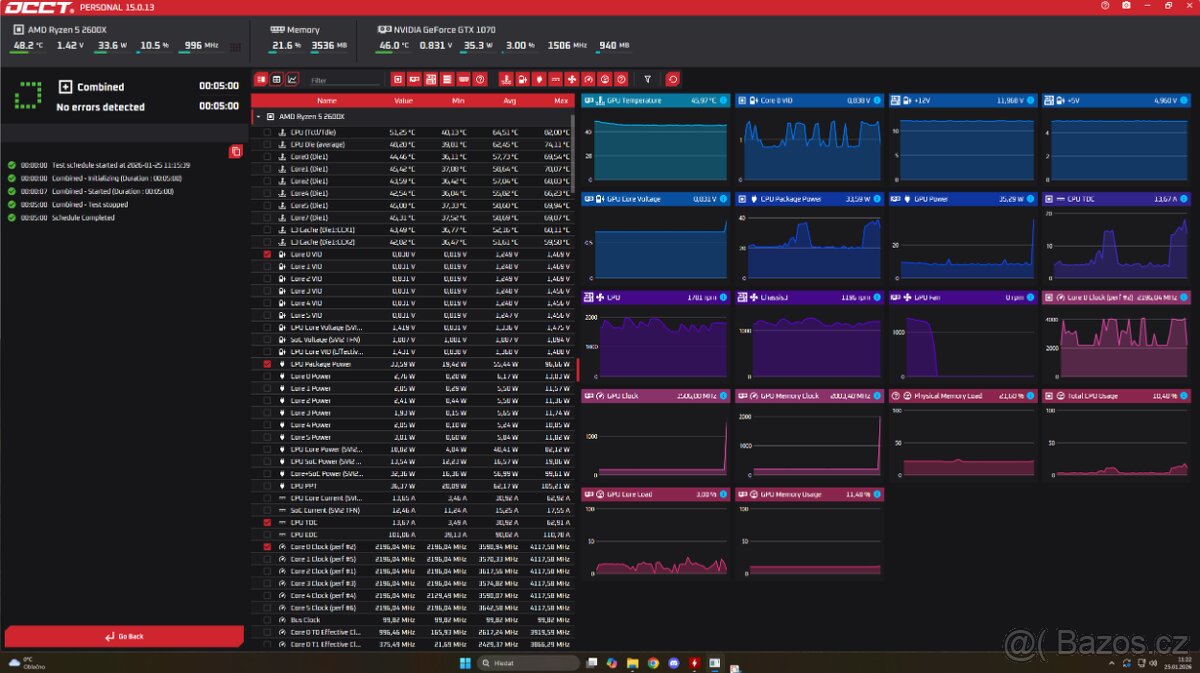
Task: Type in the sensor Filter field
Action: 345,80
